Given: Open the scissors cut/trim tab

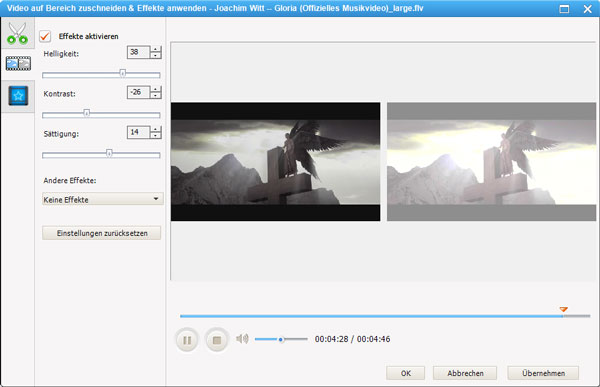Looking at the screenshot, I should 18,33.
